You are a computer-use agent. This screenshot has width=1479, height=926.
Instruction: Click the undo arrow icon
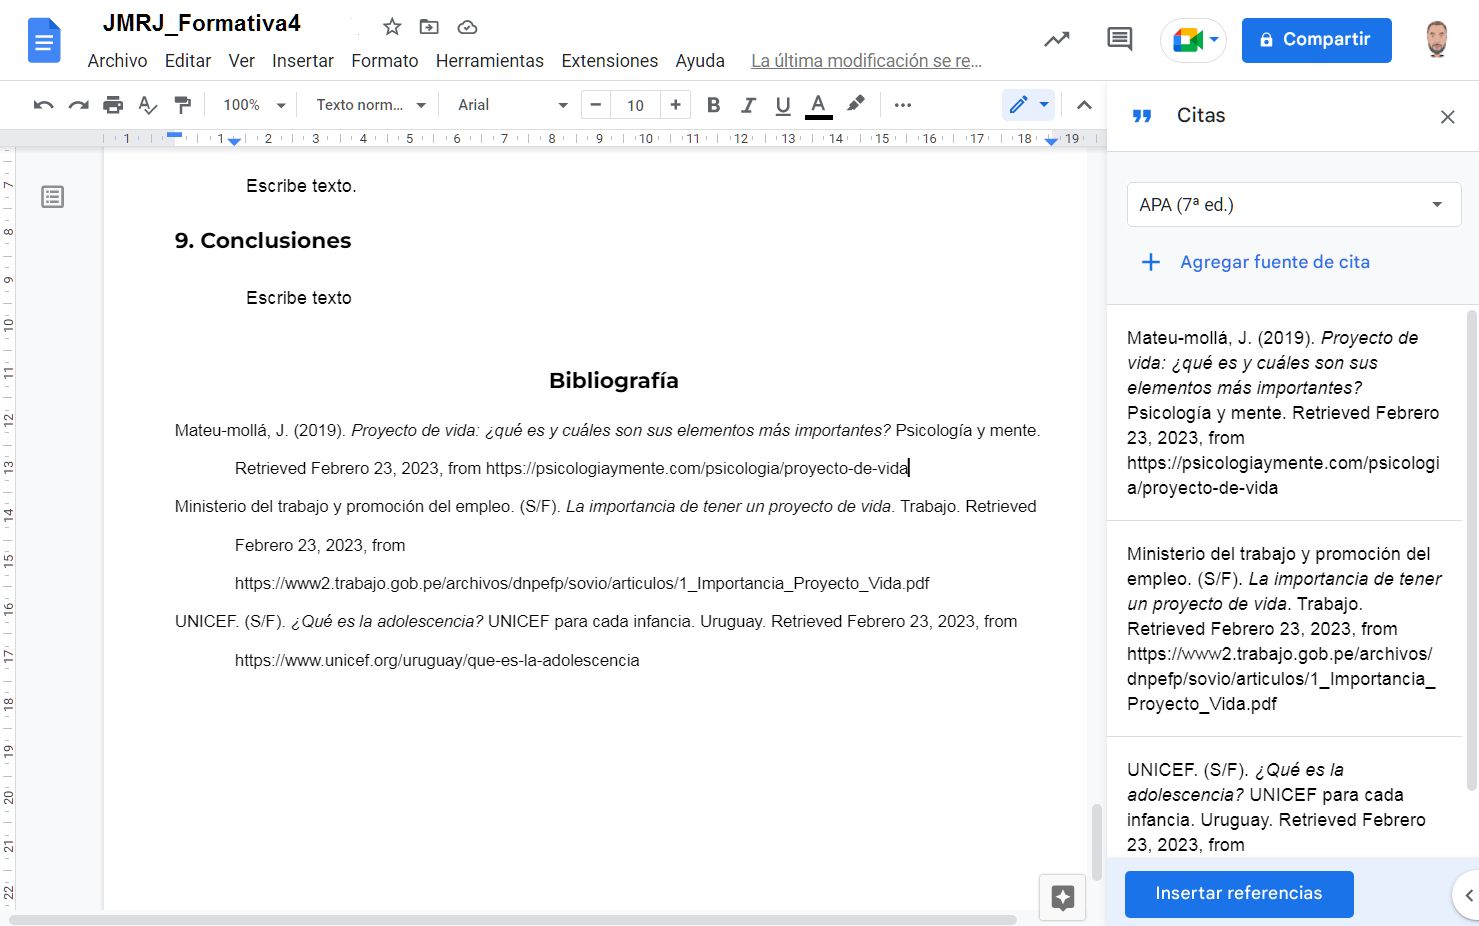pyautogui.click(x=43, y=105)
